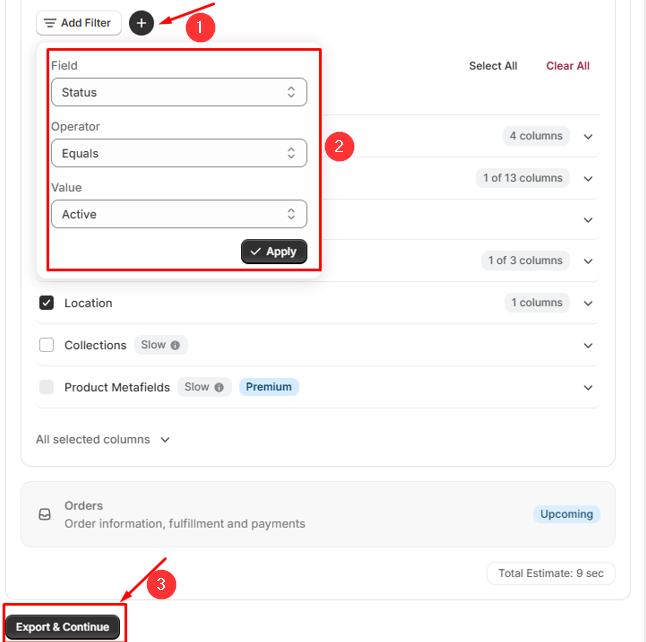646x642 pixels.
Task: Click the Select All link
Action: (493, 66)
